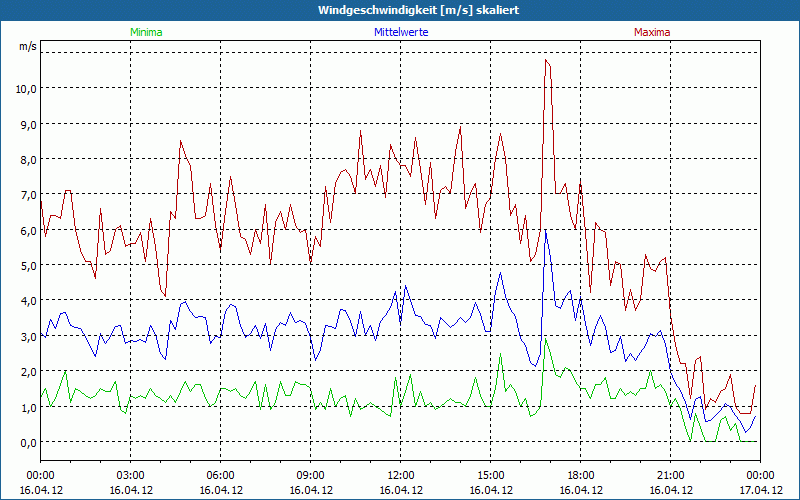
Task: Click the 10,0 y-axis value
Action: click(x=27, y=88)
